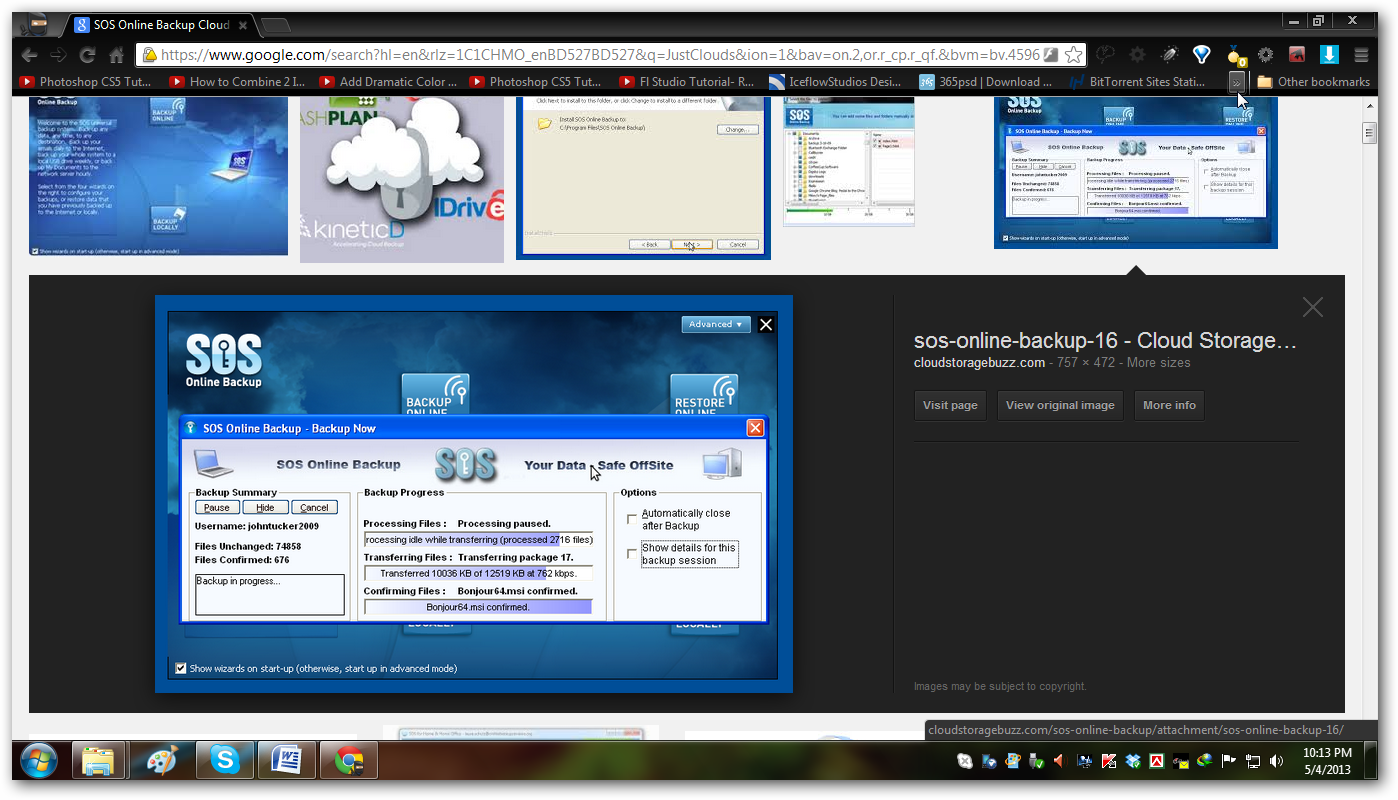This screenshot has width=1398, height=800.
Task: Open the 'How to Combine 2 I...' bookmark
Action: click(x=237, y=82)
